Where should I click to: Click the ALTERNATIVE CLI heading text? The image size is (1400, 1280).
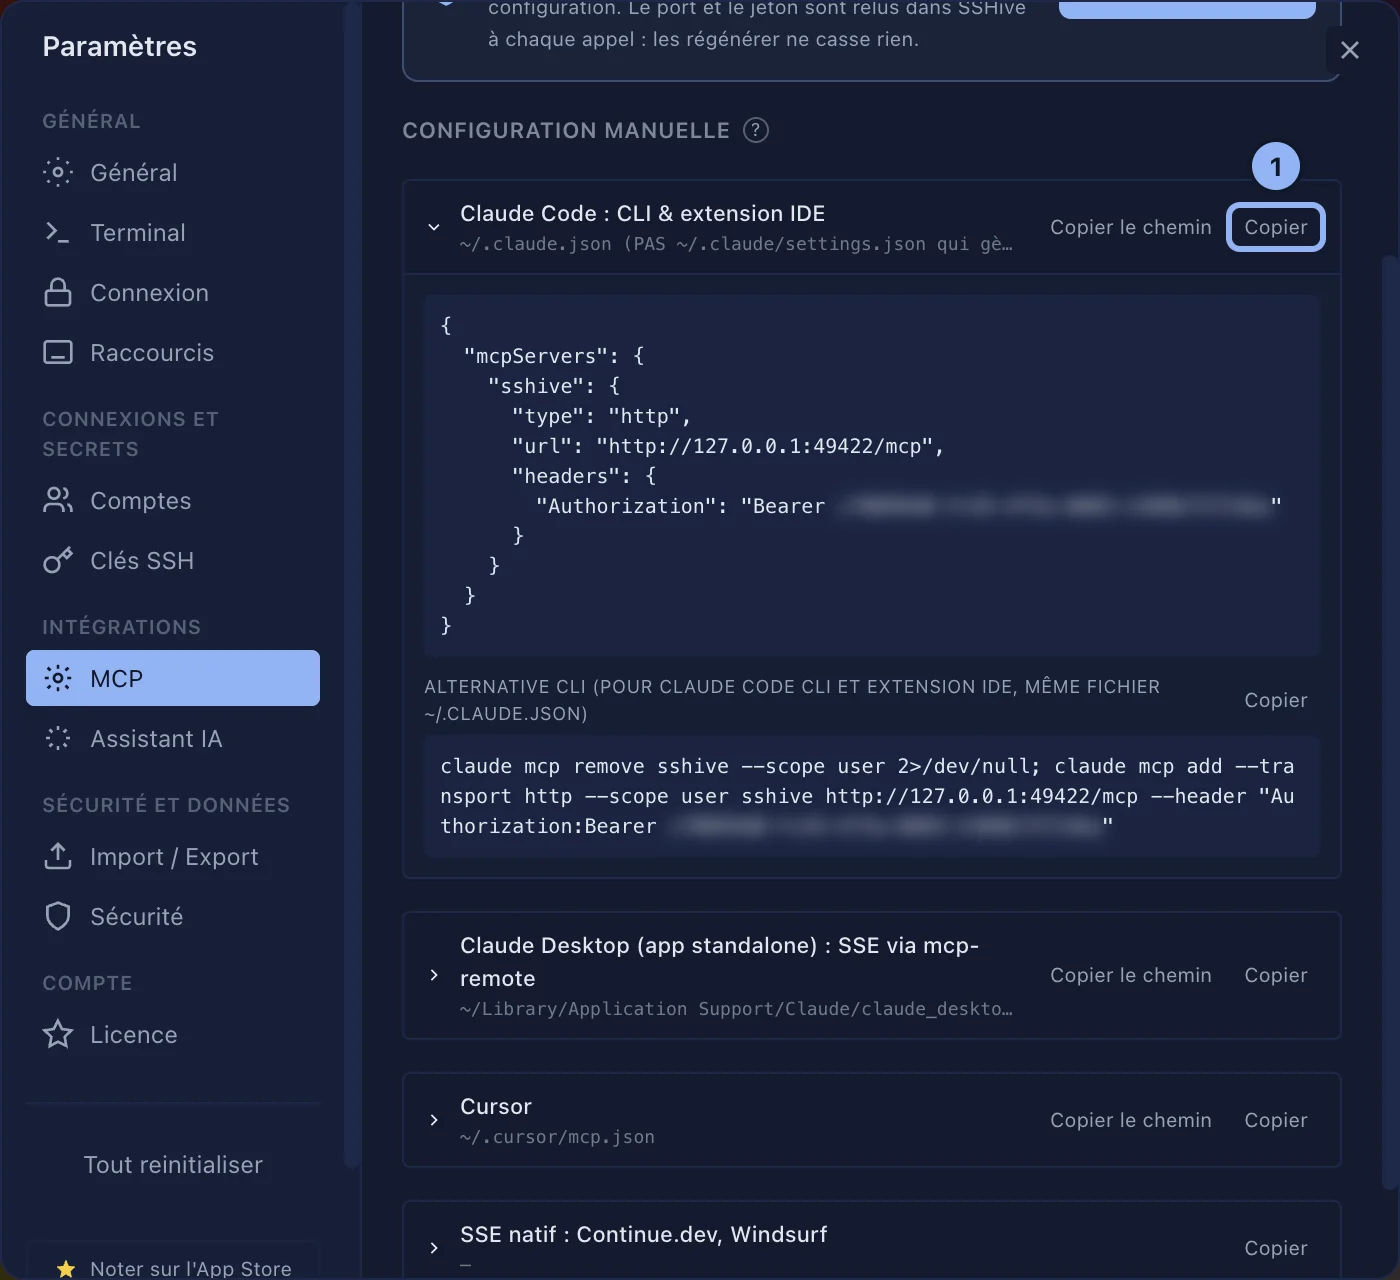point(792,700)
